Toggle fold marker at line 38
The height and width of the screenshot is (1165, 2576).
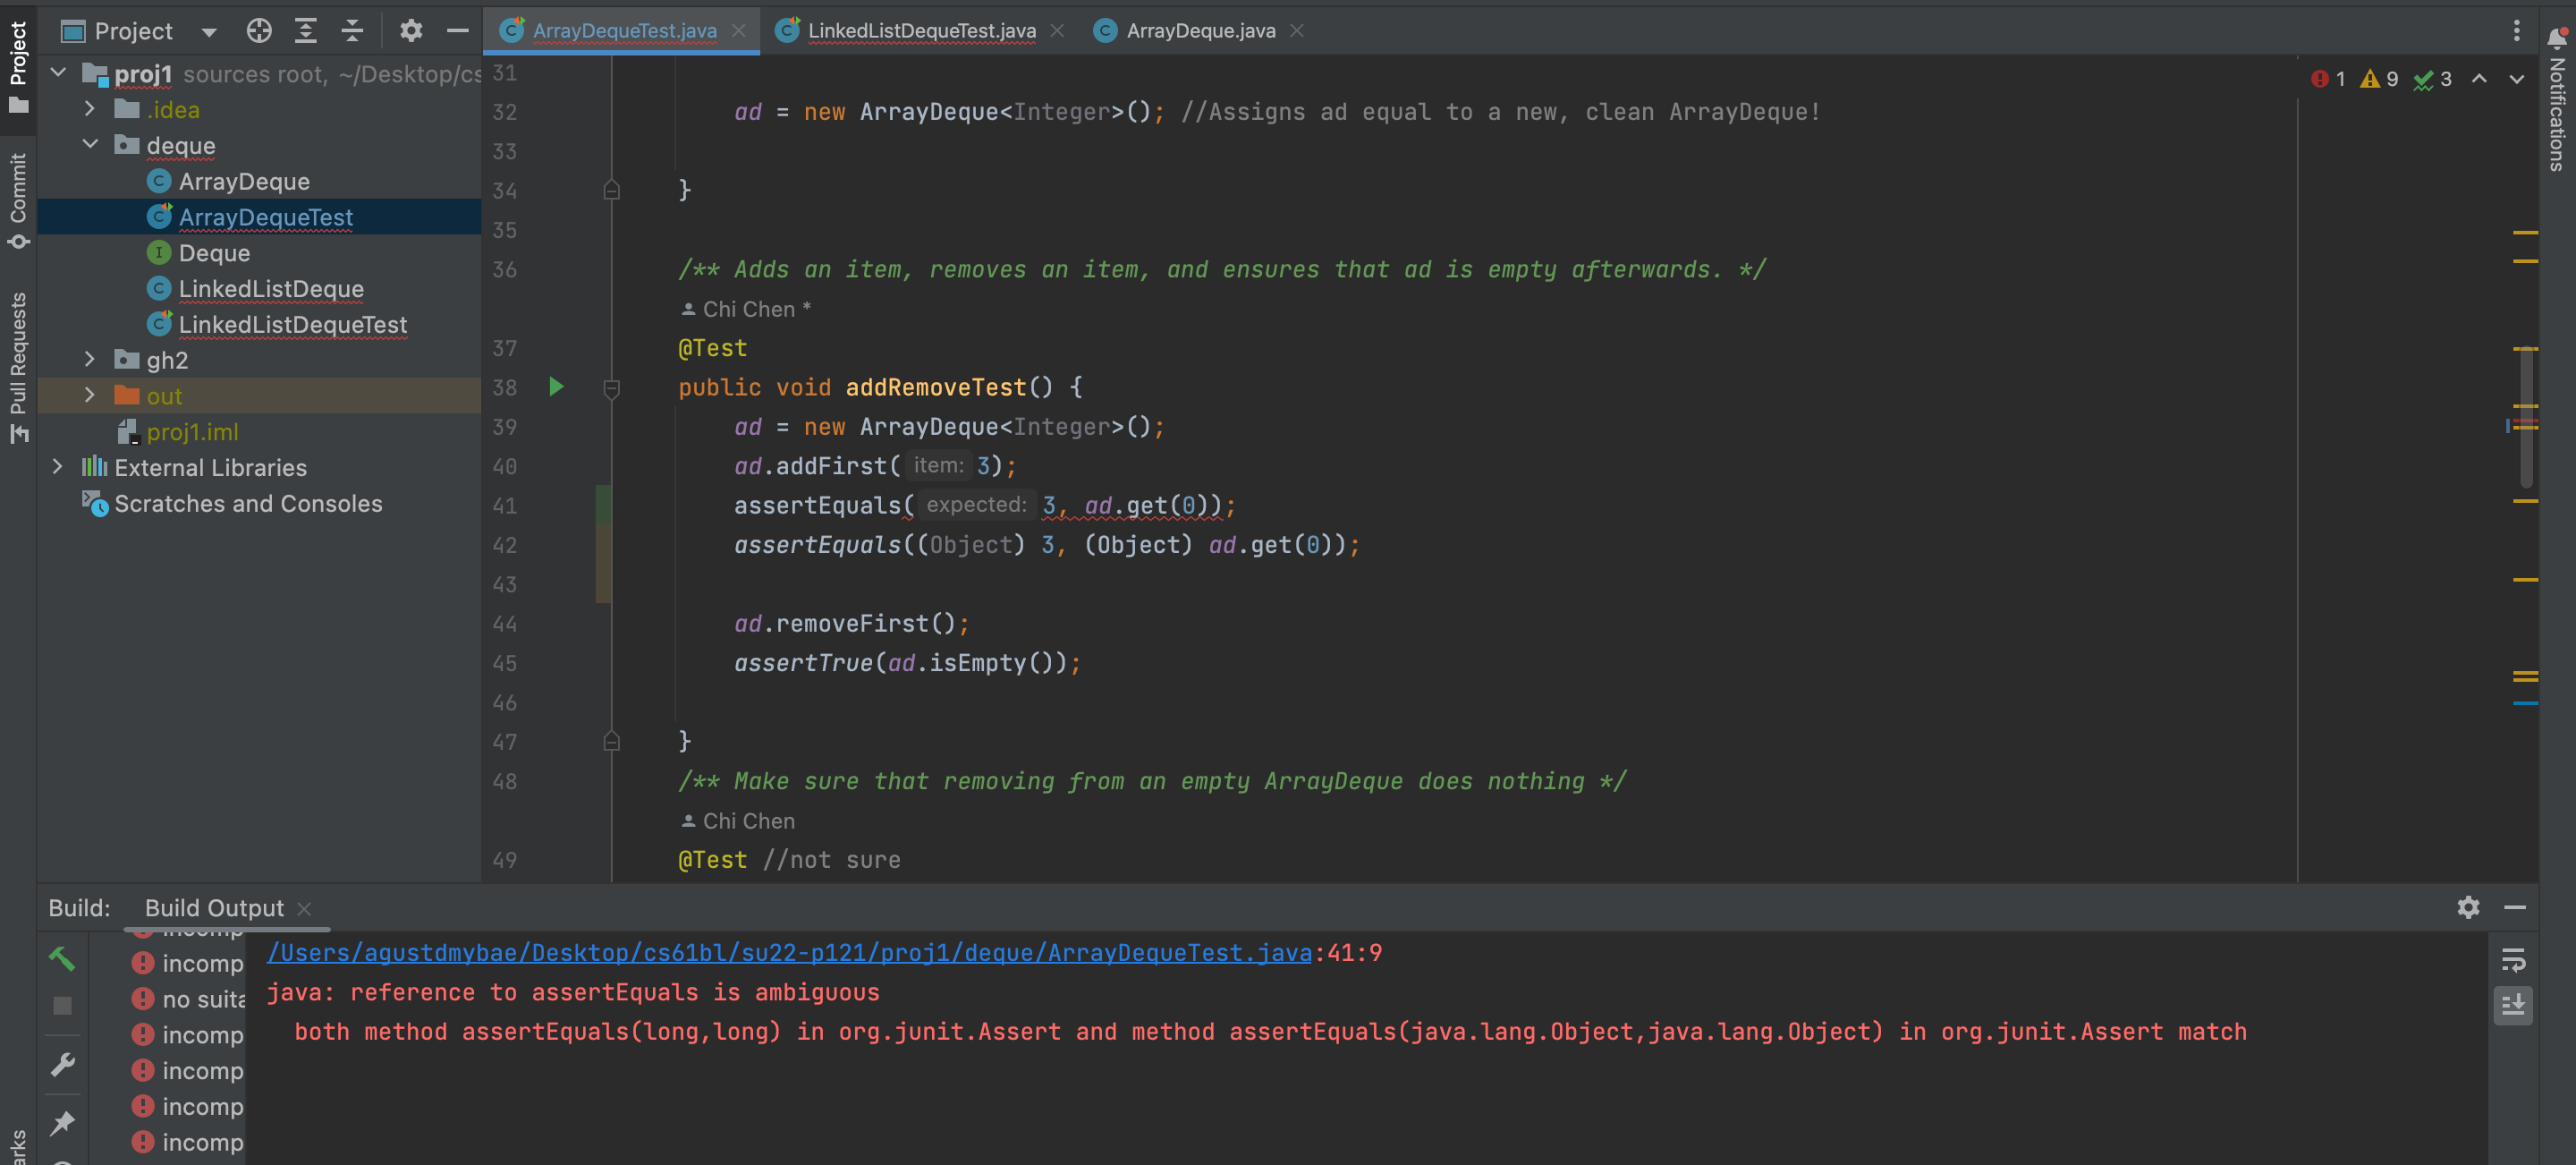tap(612, 388)
